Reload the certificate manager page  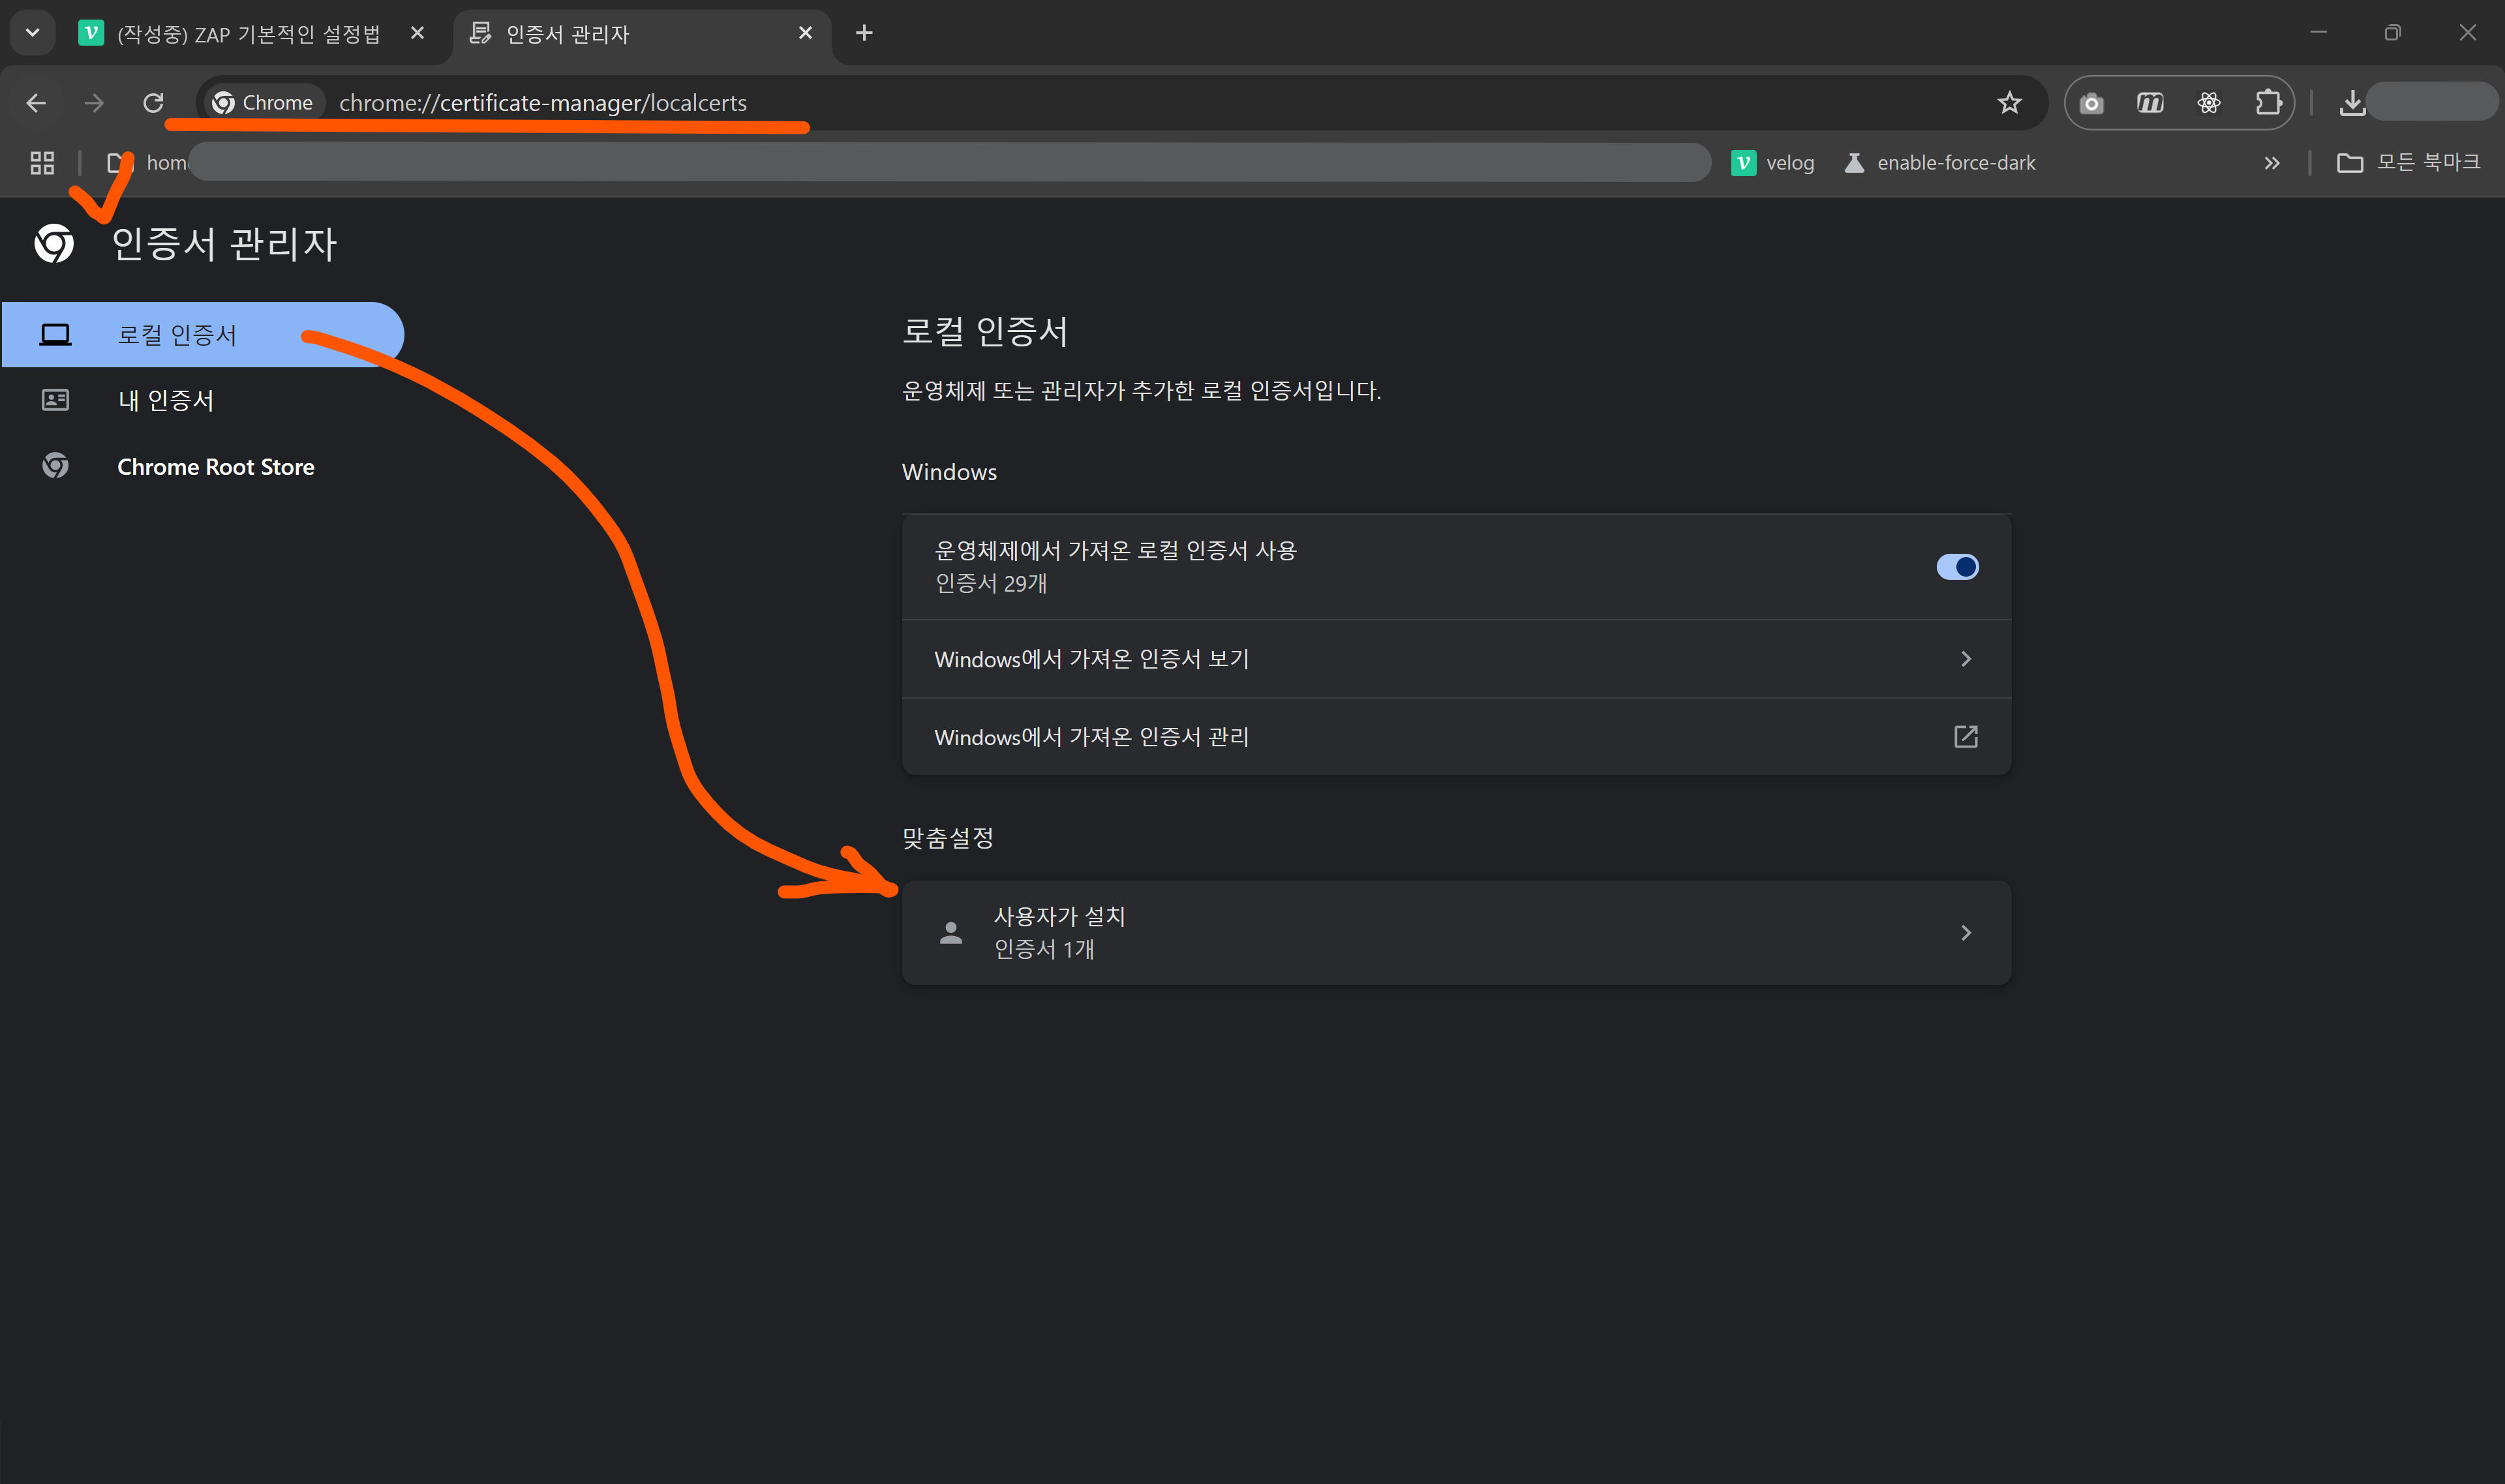click(x=153, y=103)
